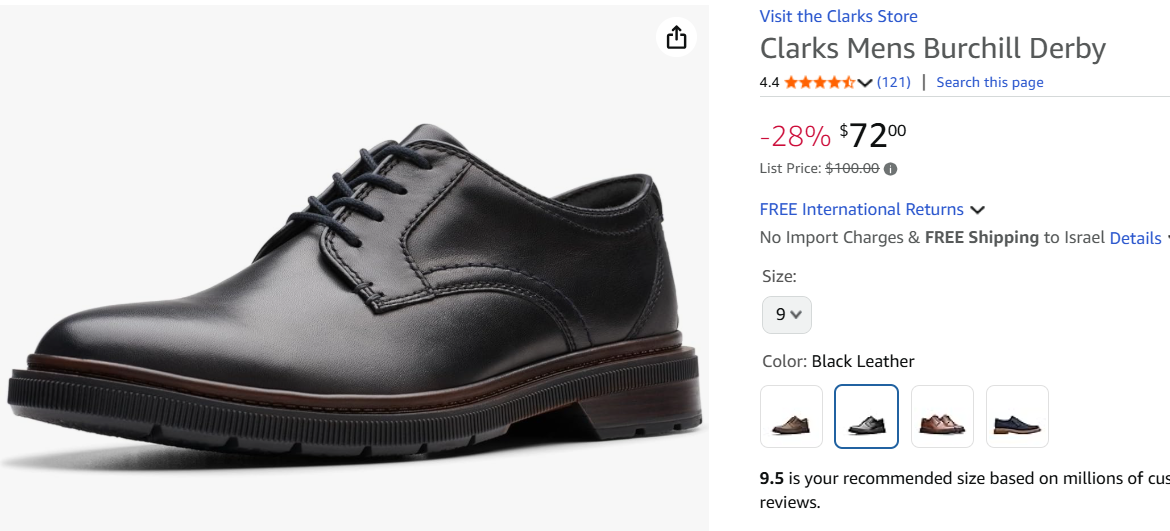Pick the navy shoe color swatch

pyautogui.click(x=1017, y=416)
